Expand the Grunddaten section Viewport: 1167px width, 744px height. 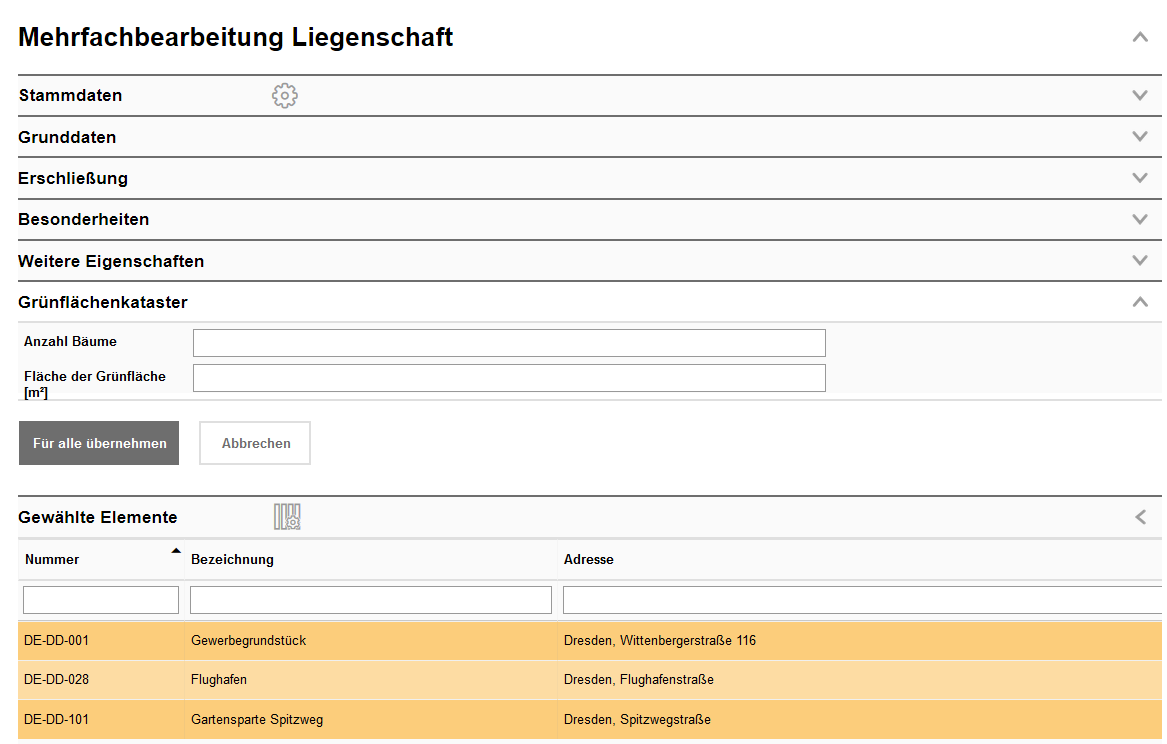tap(1140, 137)
